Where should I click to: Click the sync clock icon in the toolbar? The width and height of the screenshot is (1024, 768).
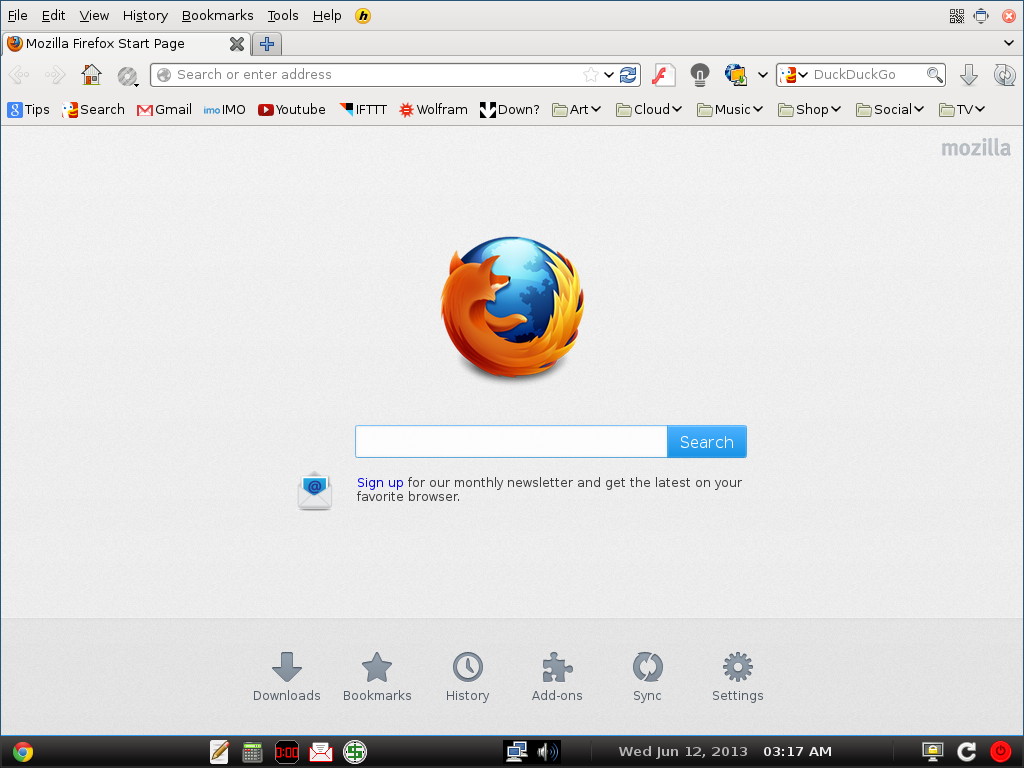pyautogui.click(x=1004, y=75)
